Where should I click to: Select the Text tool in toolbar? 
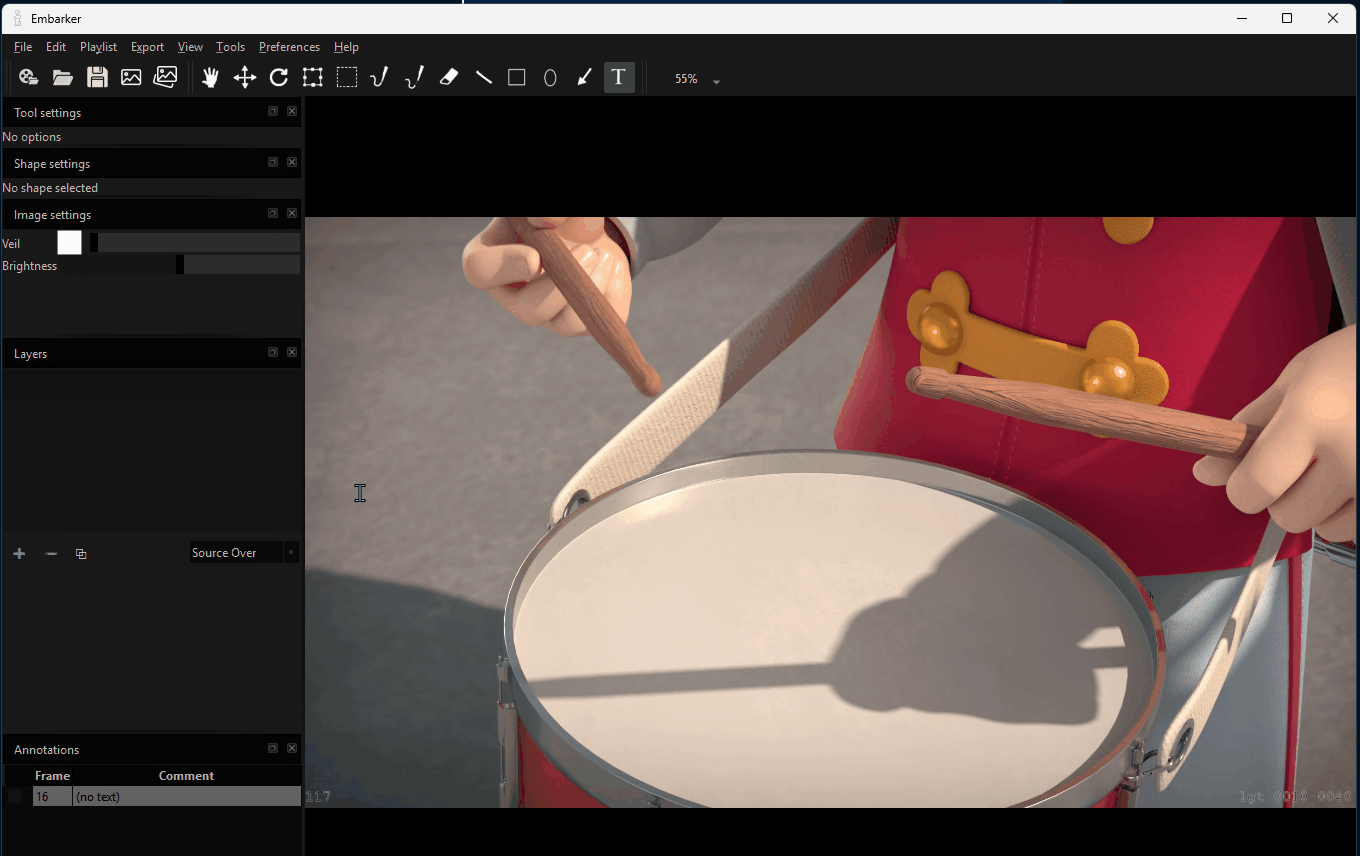point(619,78)
